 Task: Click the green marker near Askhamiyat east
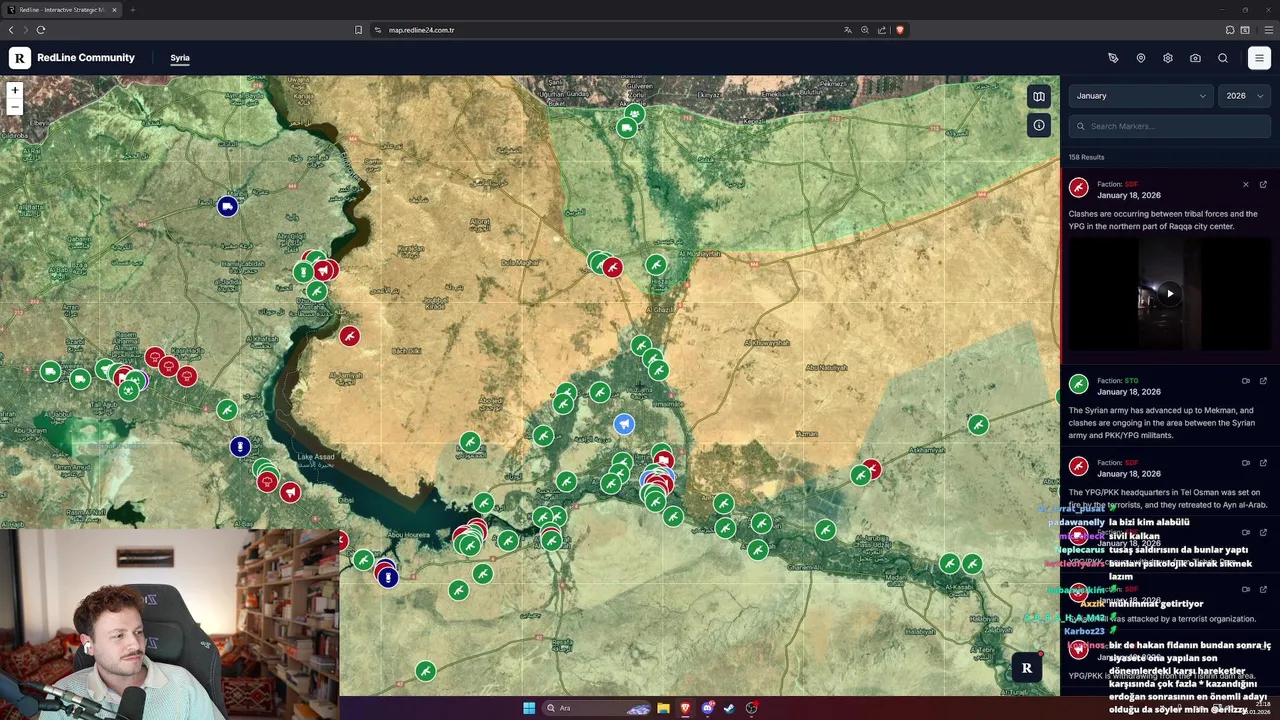pyautogui.click(x=978, y=425)
